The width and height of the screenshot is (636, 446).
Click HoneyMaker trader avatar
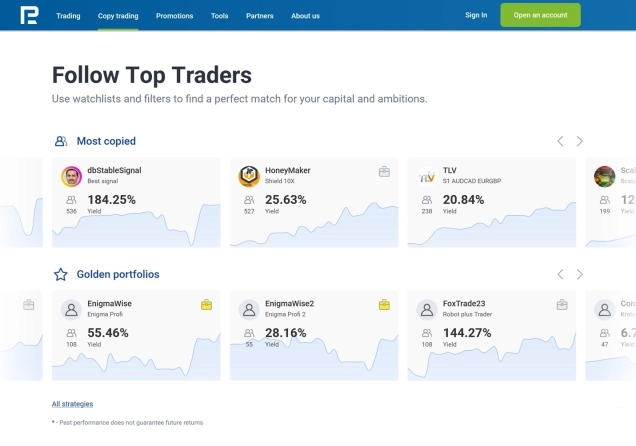(x=249, y=176)
